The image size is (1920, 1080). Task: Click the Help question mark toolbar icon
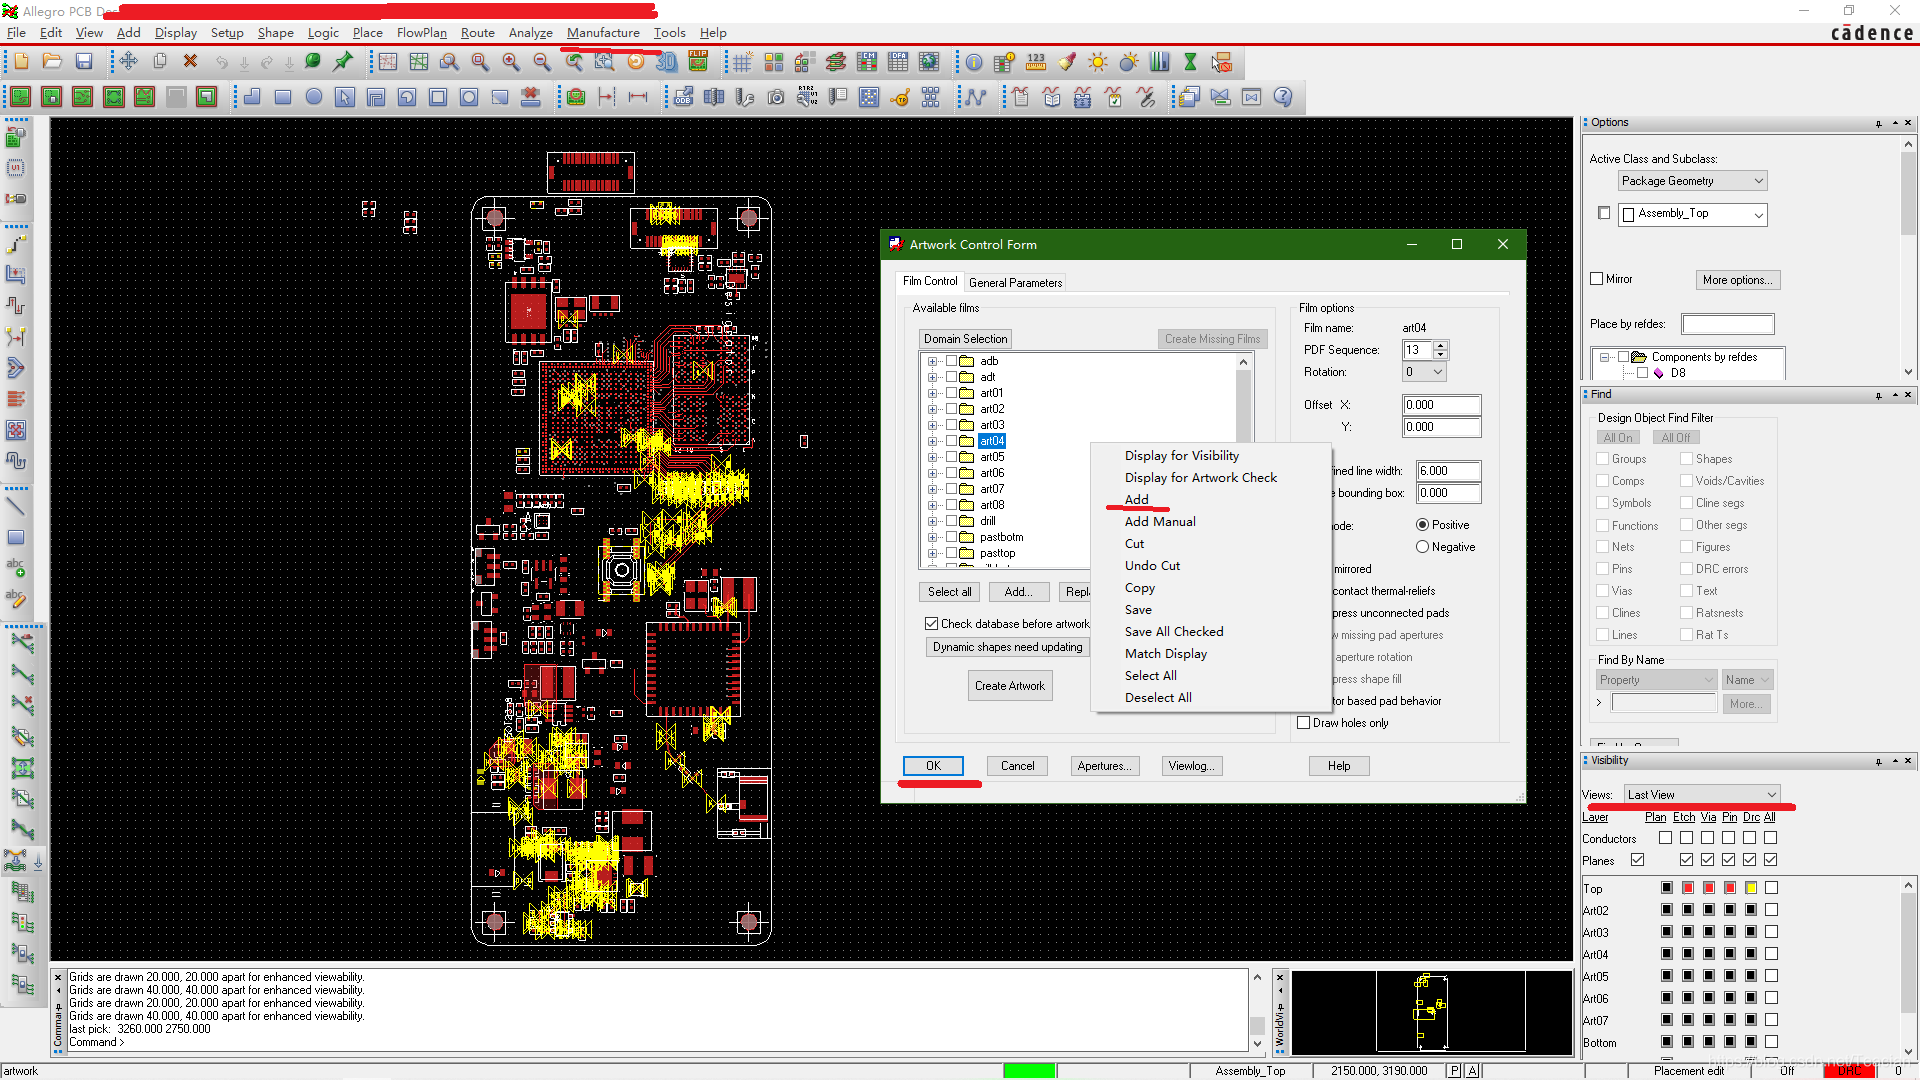1283,97
